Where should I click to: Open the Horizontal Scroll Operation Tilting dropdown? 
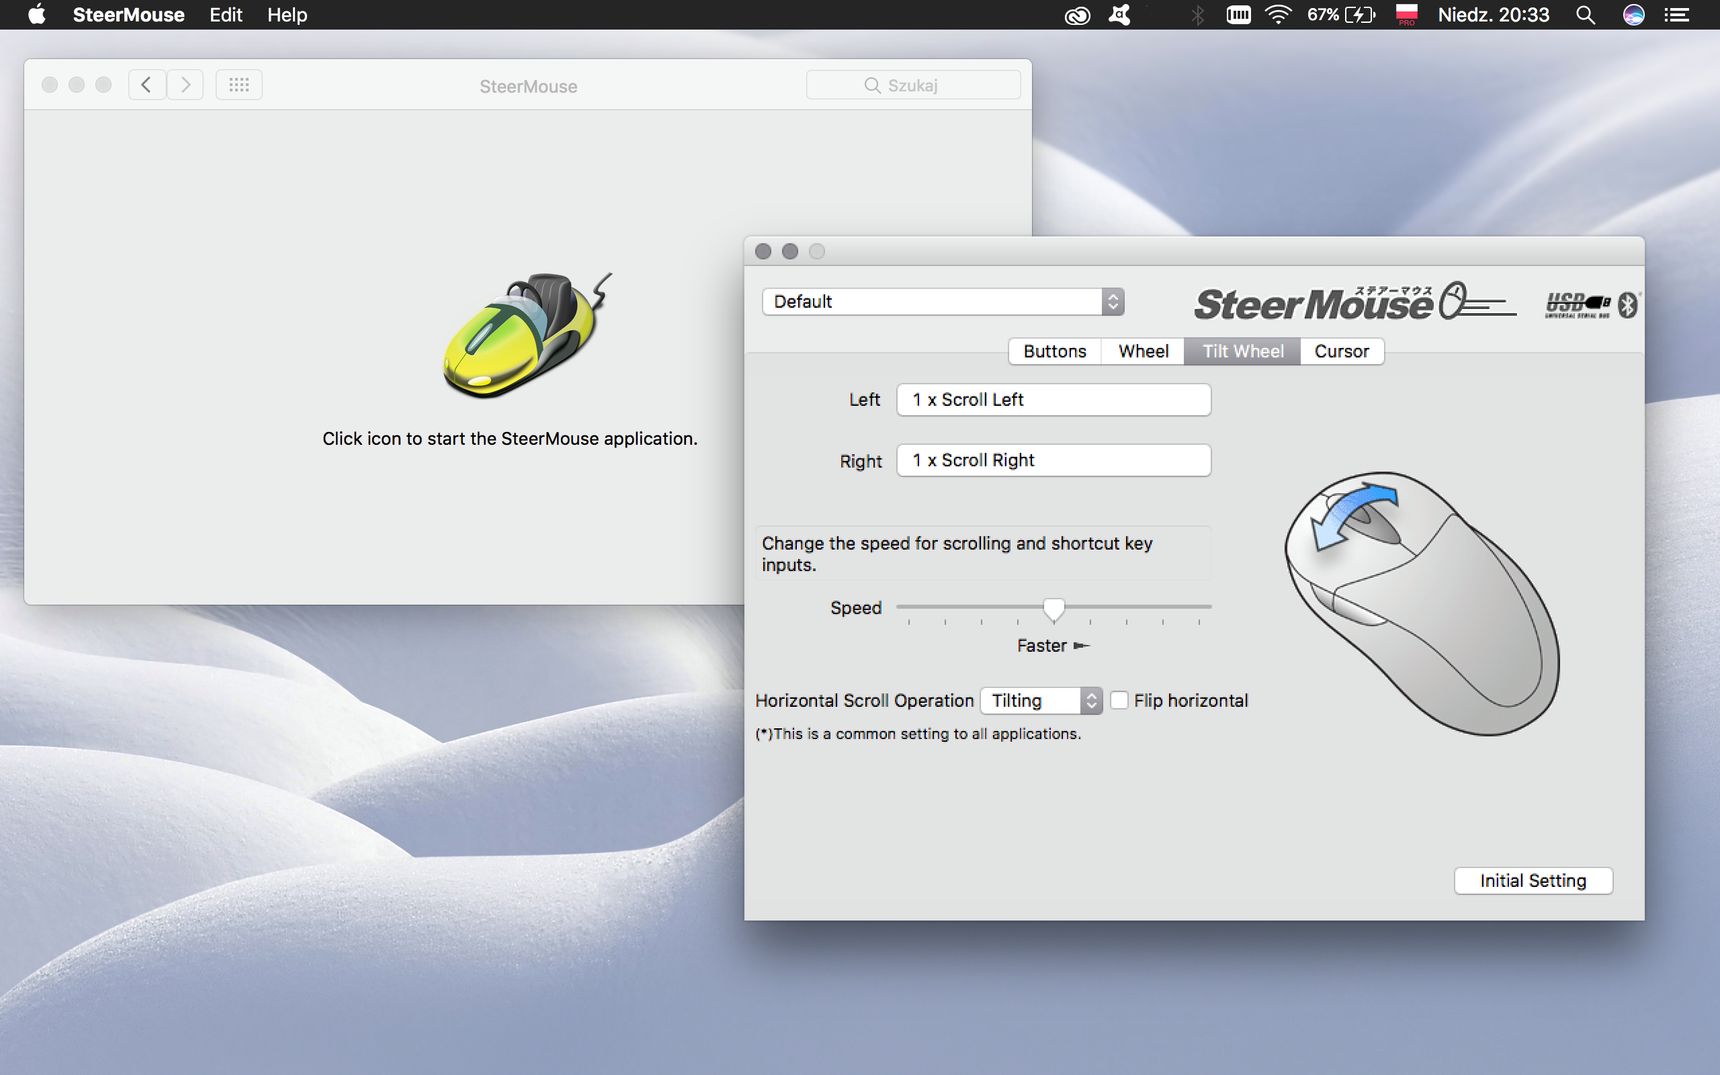tap(1041, 701)
